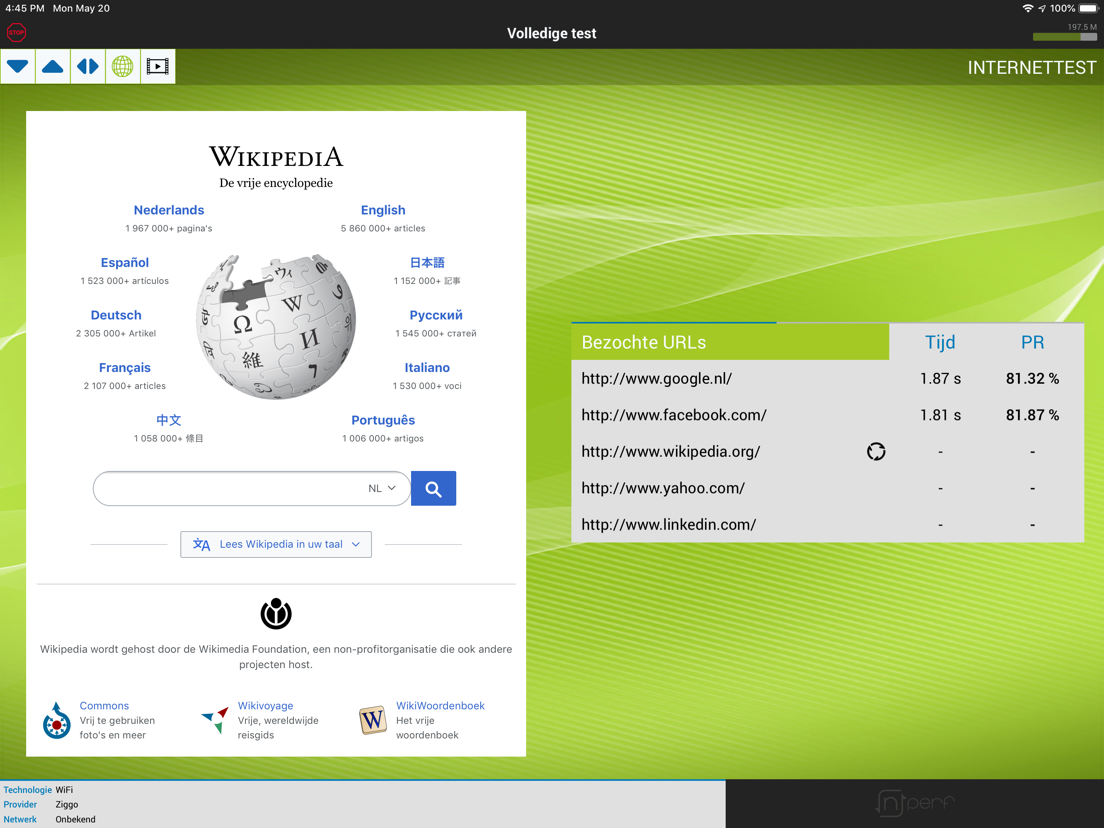
Task: Click De vrije encyclopedie subtitle
Action: (276, 183)
